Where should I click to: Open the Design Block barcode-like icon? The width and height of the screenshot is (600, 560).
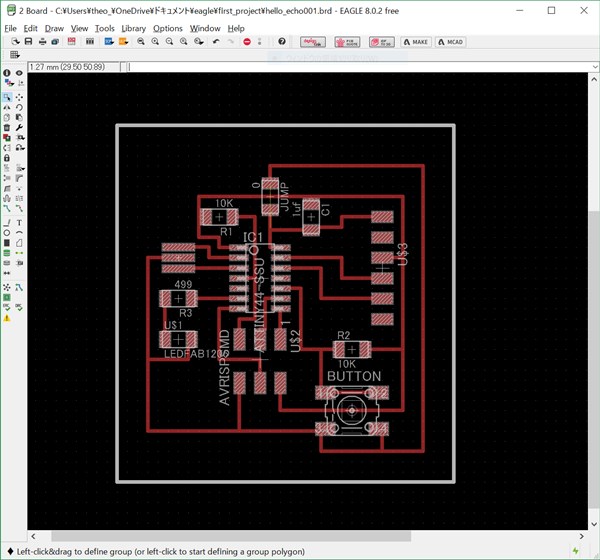(x=90, y=41)
